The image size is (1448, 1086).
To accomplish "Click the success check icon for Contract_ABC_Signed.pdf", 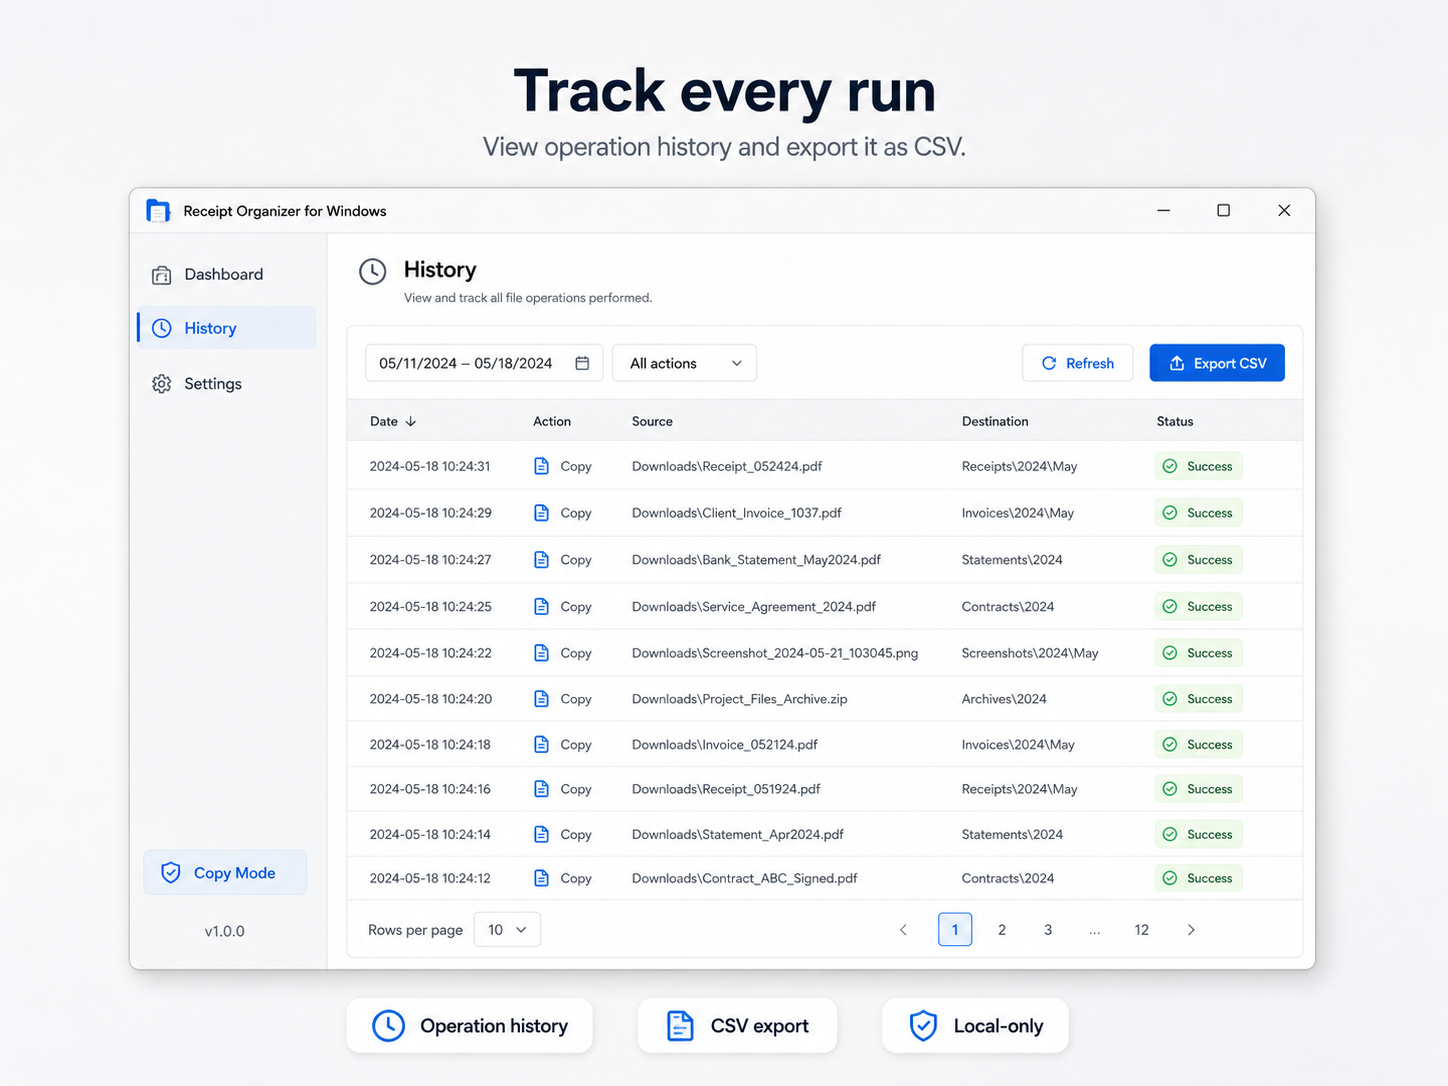I will 1170,878.
